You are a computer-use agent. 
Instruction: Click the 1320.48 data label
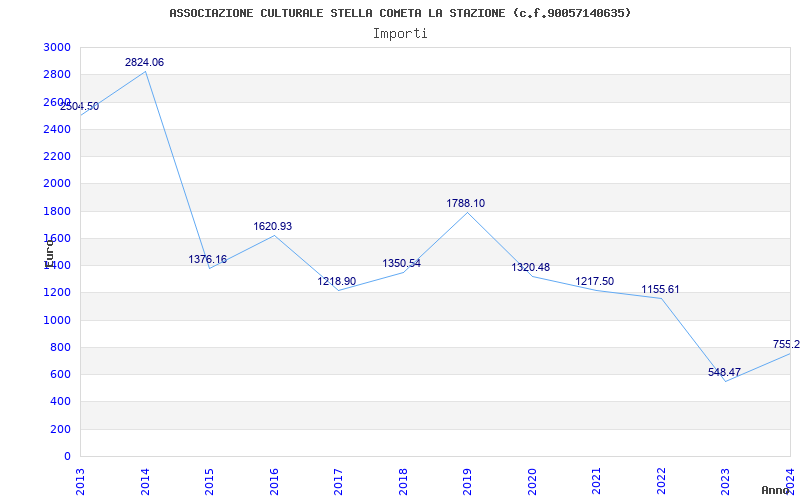pyautogui.click(x=531, y=268)
